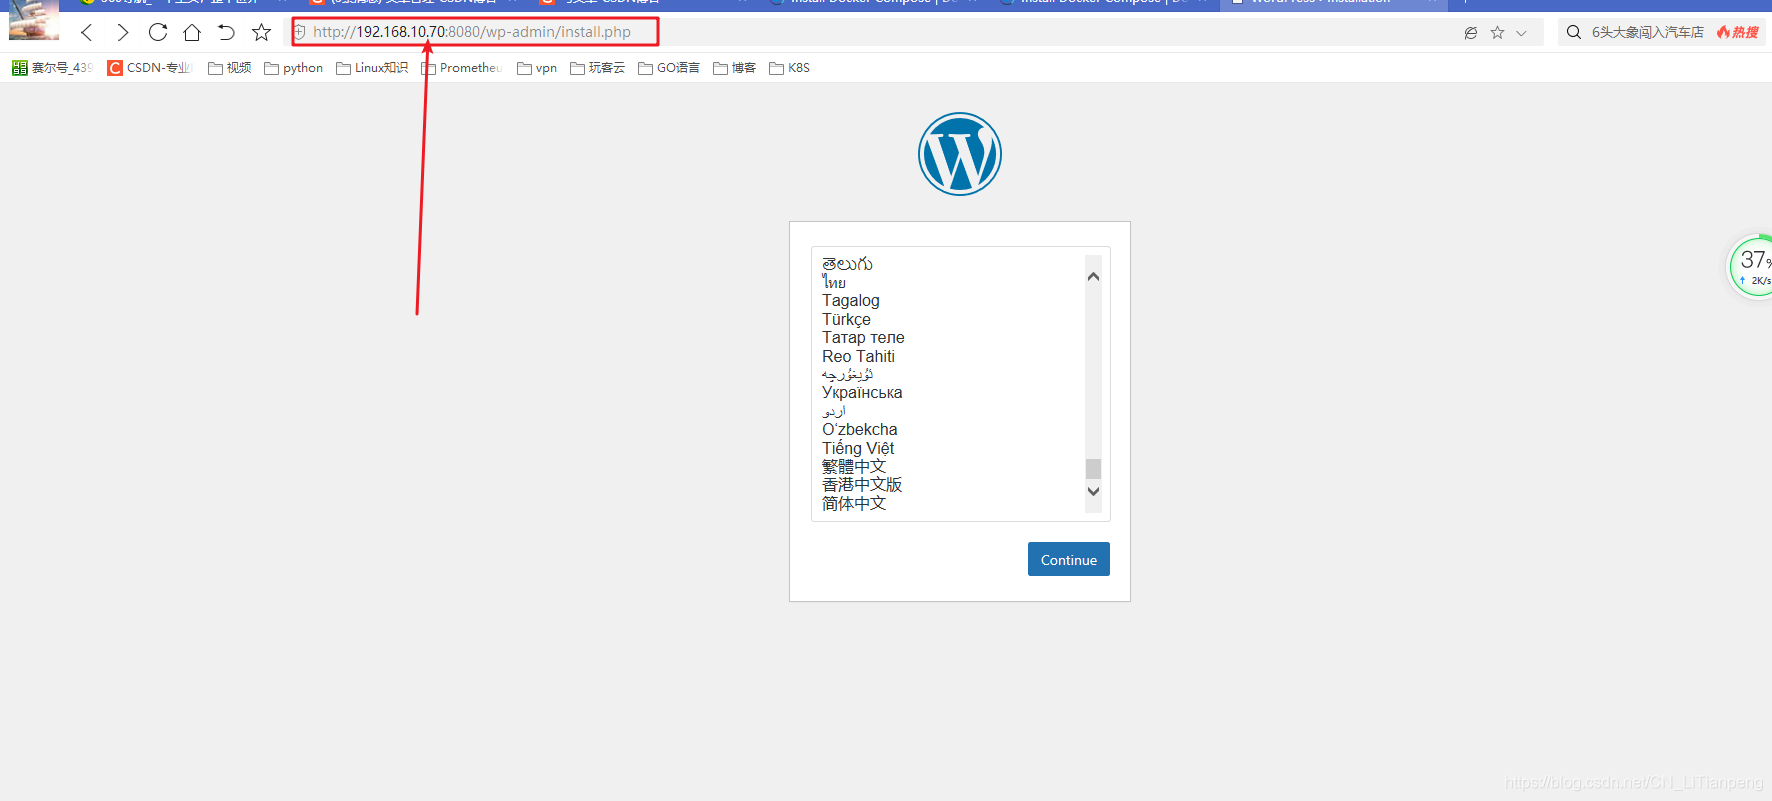1772x801 pixels.
Task: Open the 视频 bookmark folder
Action: pyautogui.click(x=230, y=68)
